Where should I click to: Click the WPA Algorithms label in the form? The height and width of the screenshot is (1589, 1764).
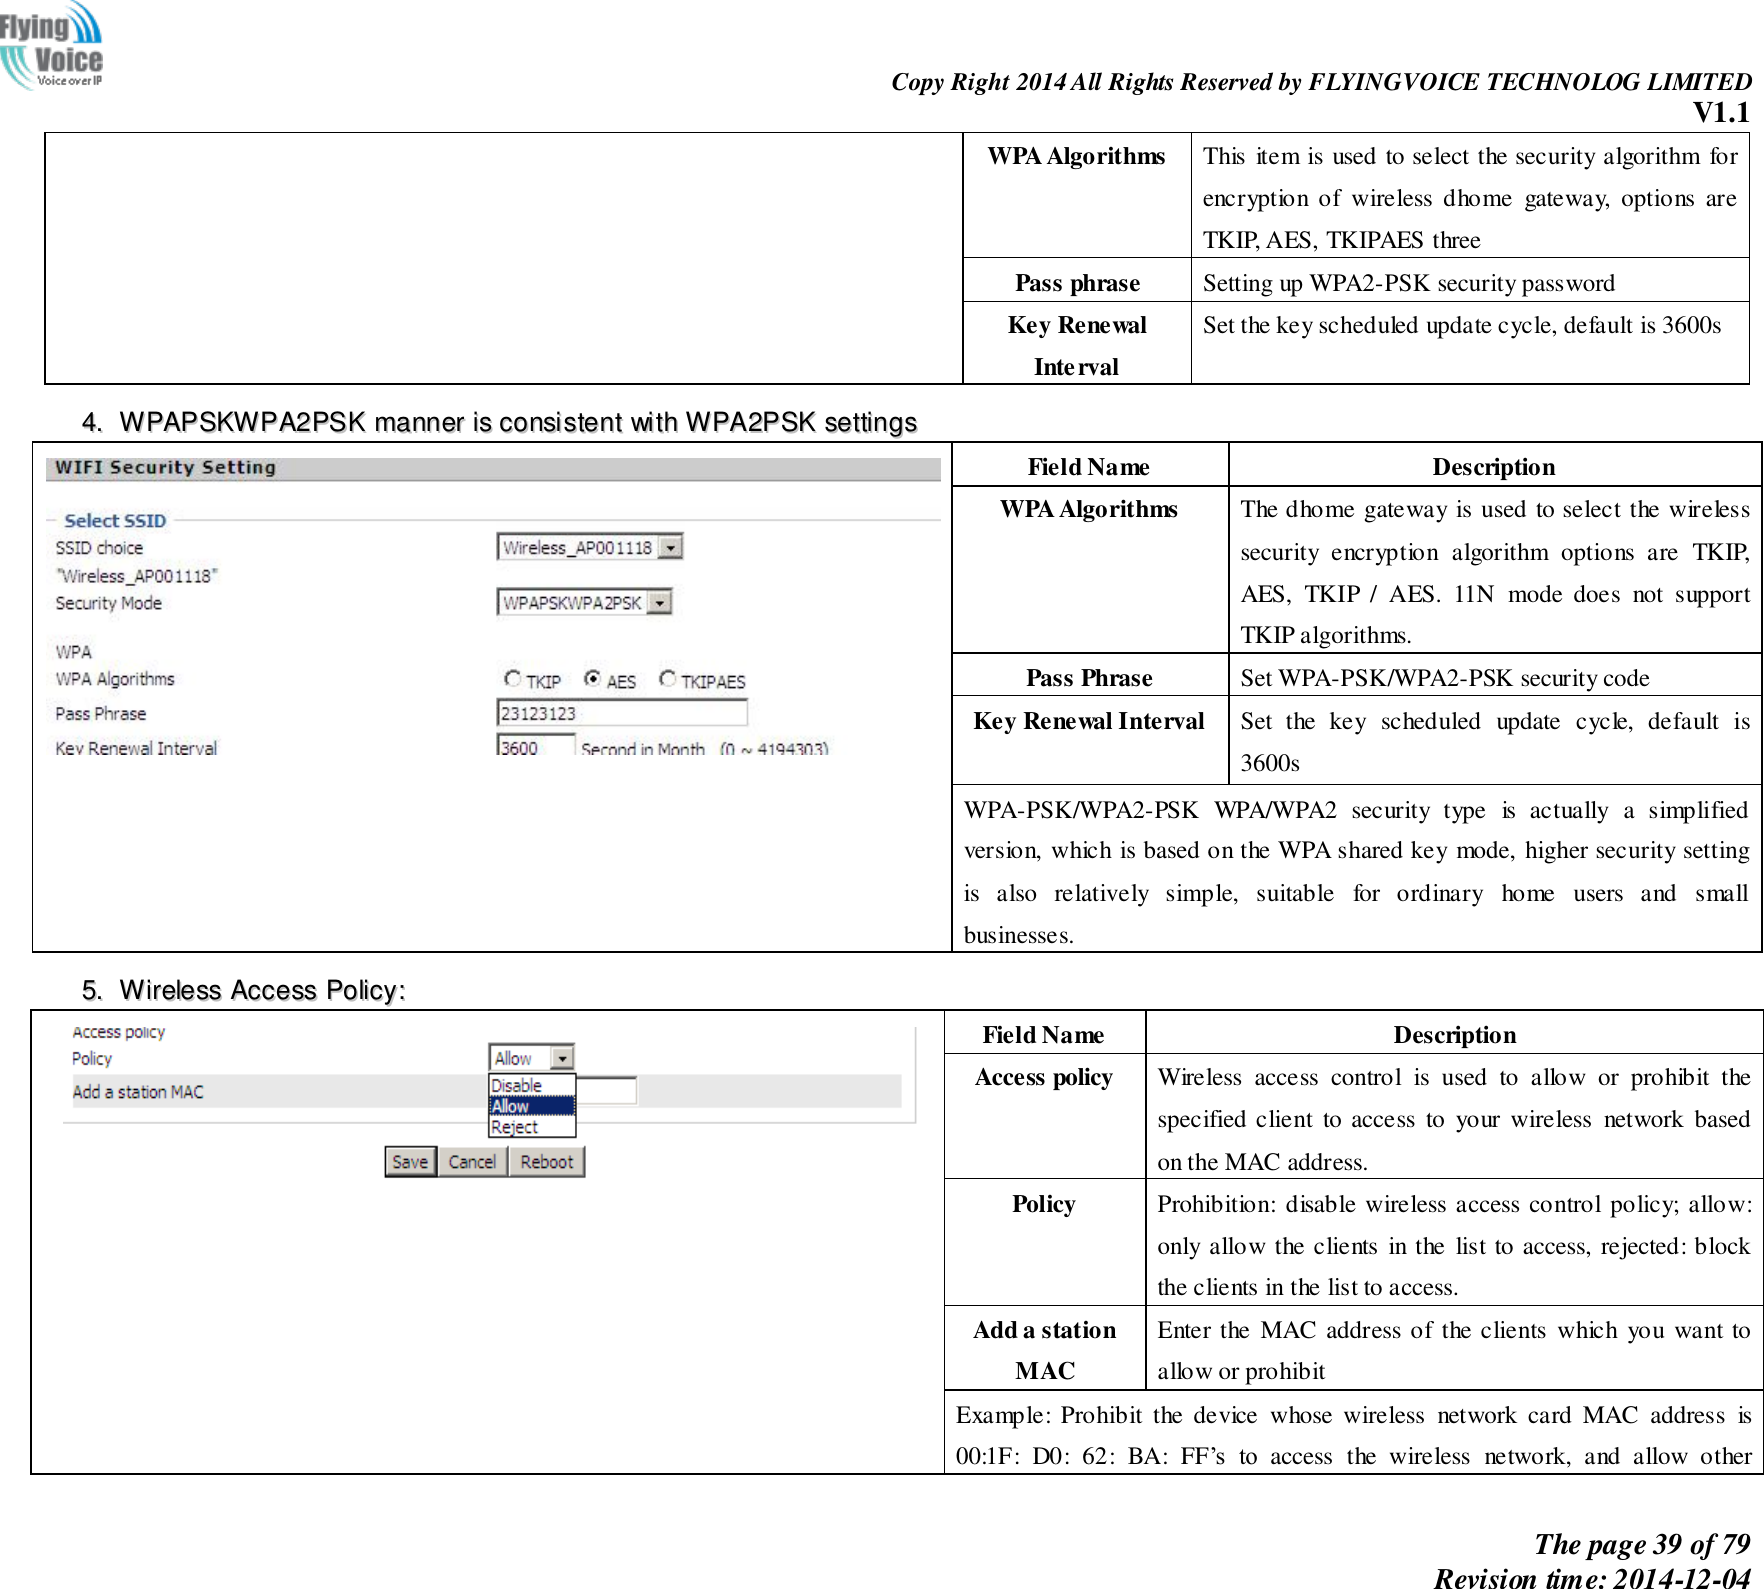point(115,679)
